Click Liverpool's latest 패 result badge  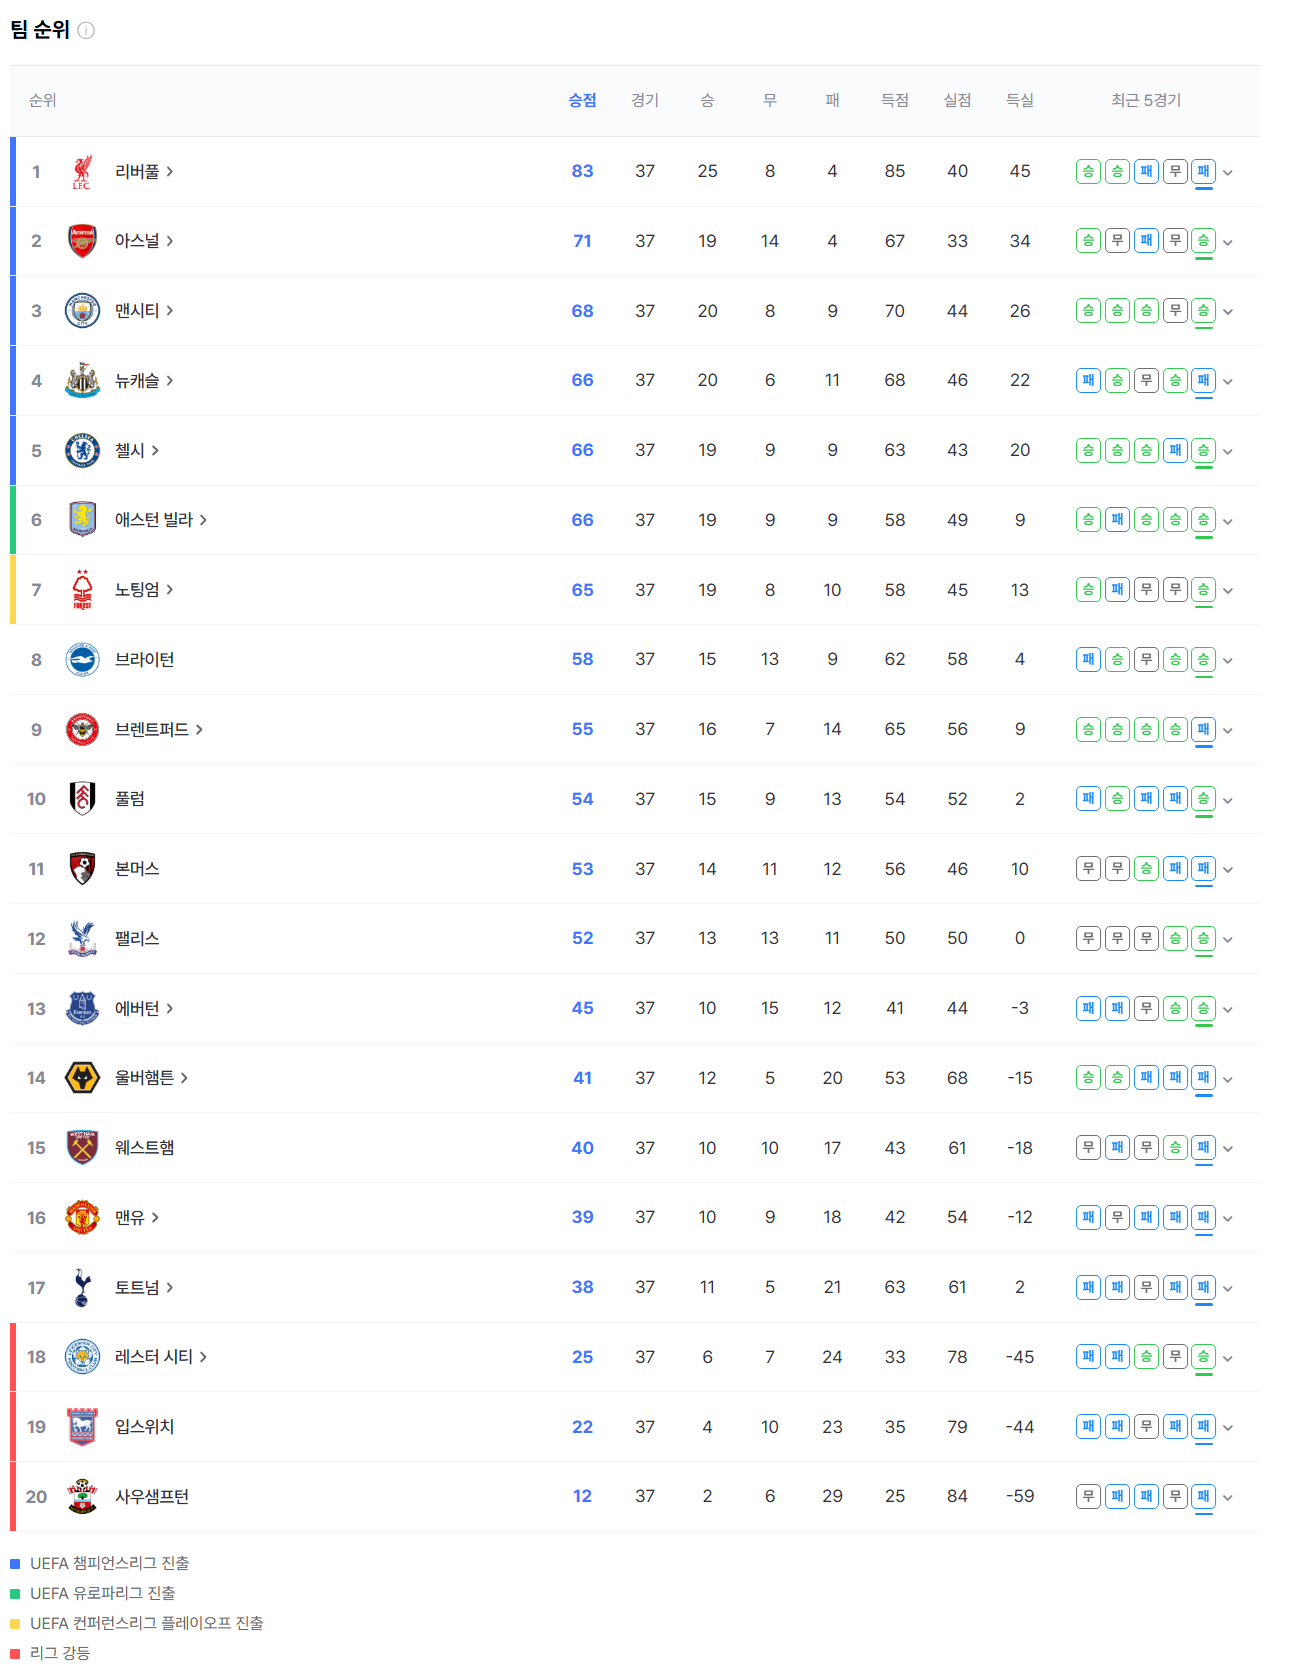click(1204, 171)
